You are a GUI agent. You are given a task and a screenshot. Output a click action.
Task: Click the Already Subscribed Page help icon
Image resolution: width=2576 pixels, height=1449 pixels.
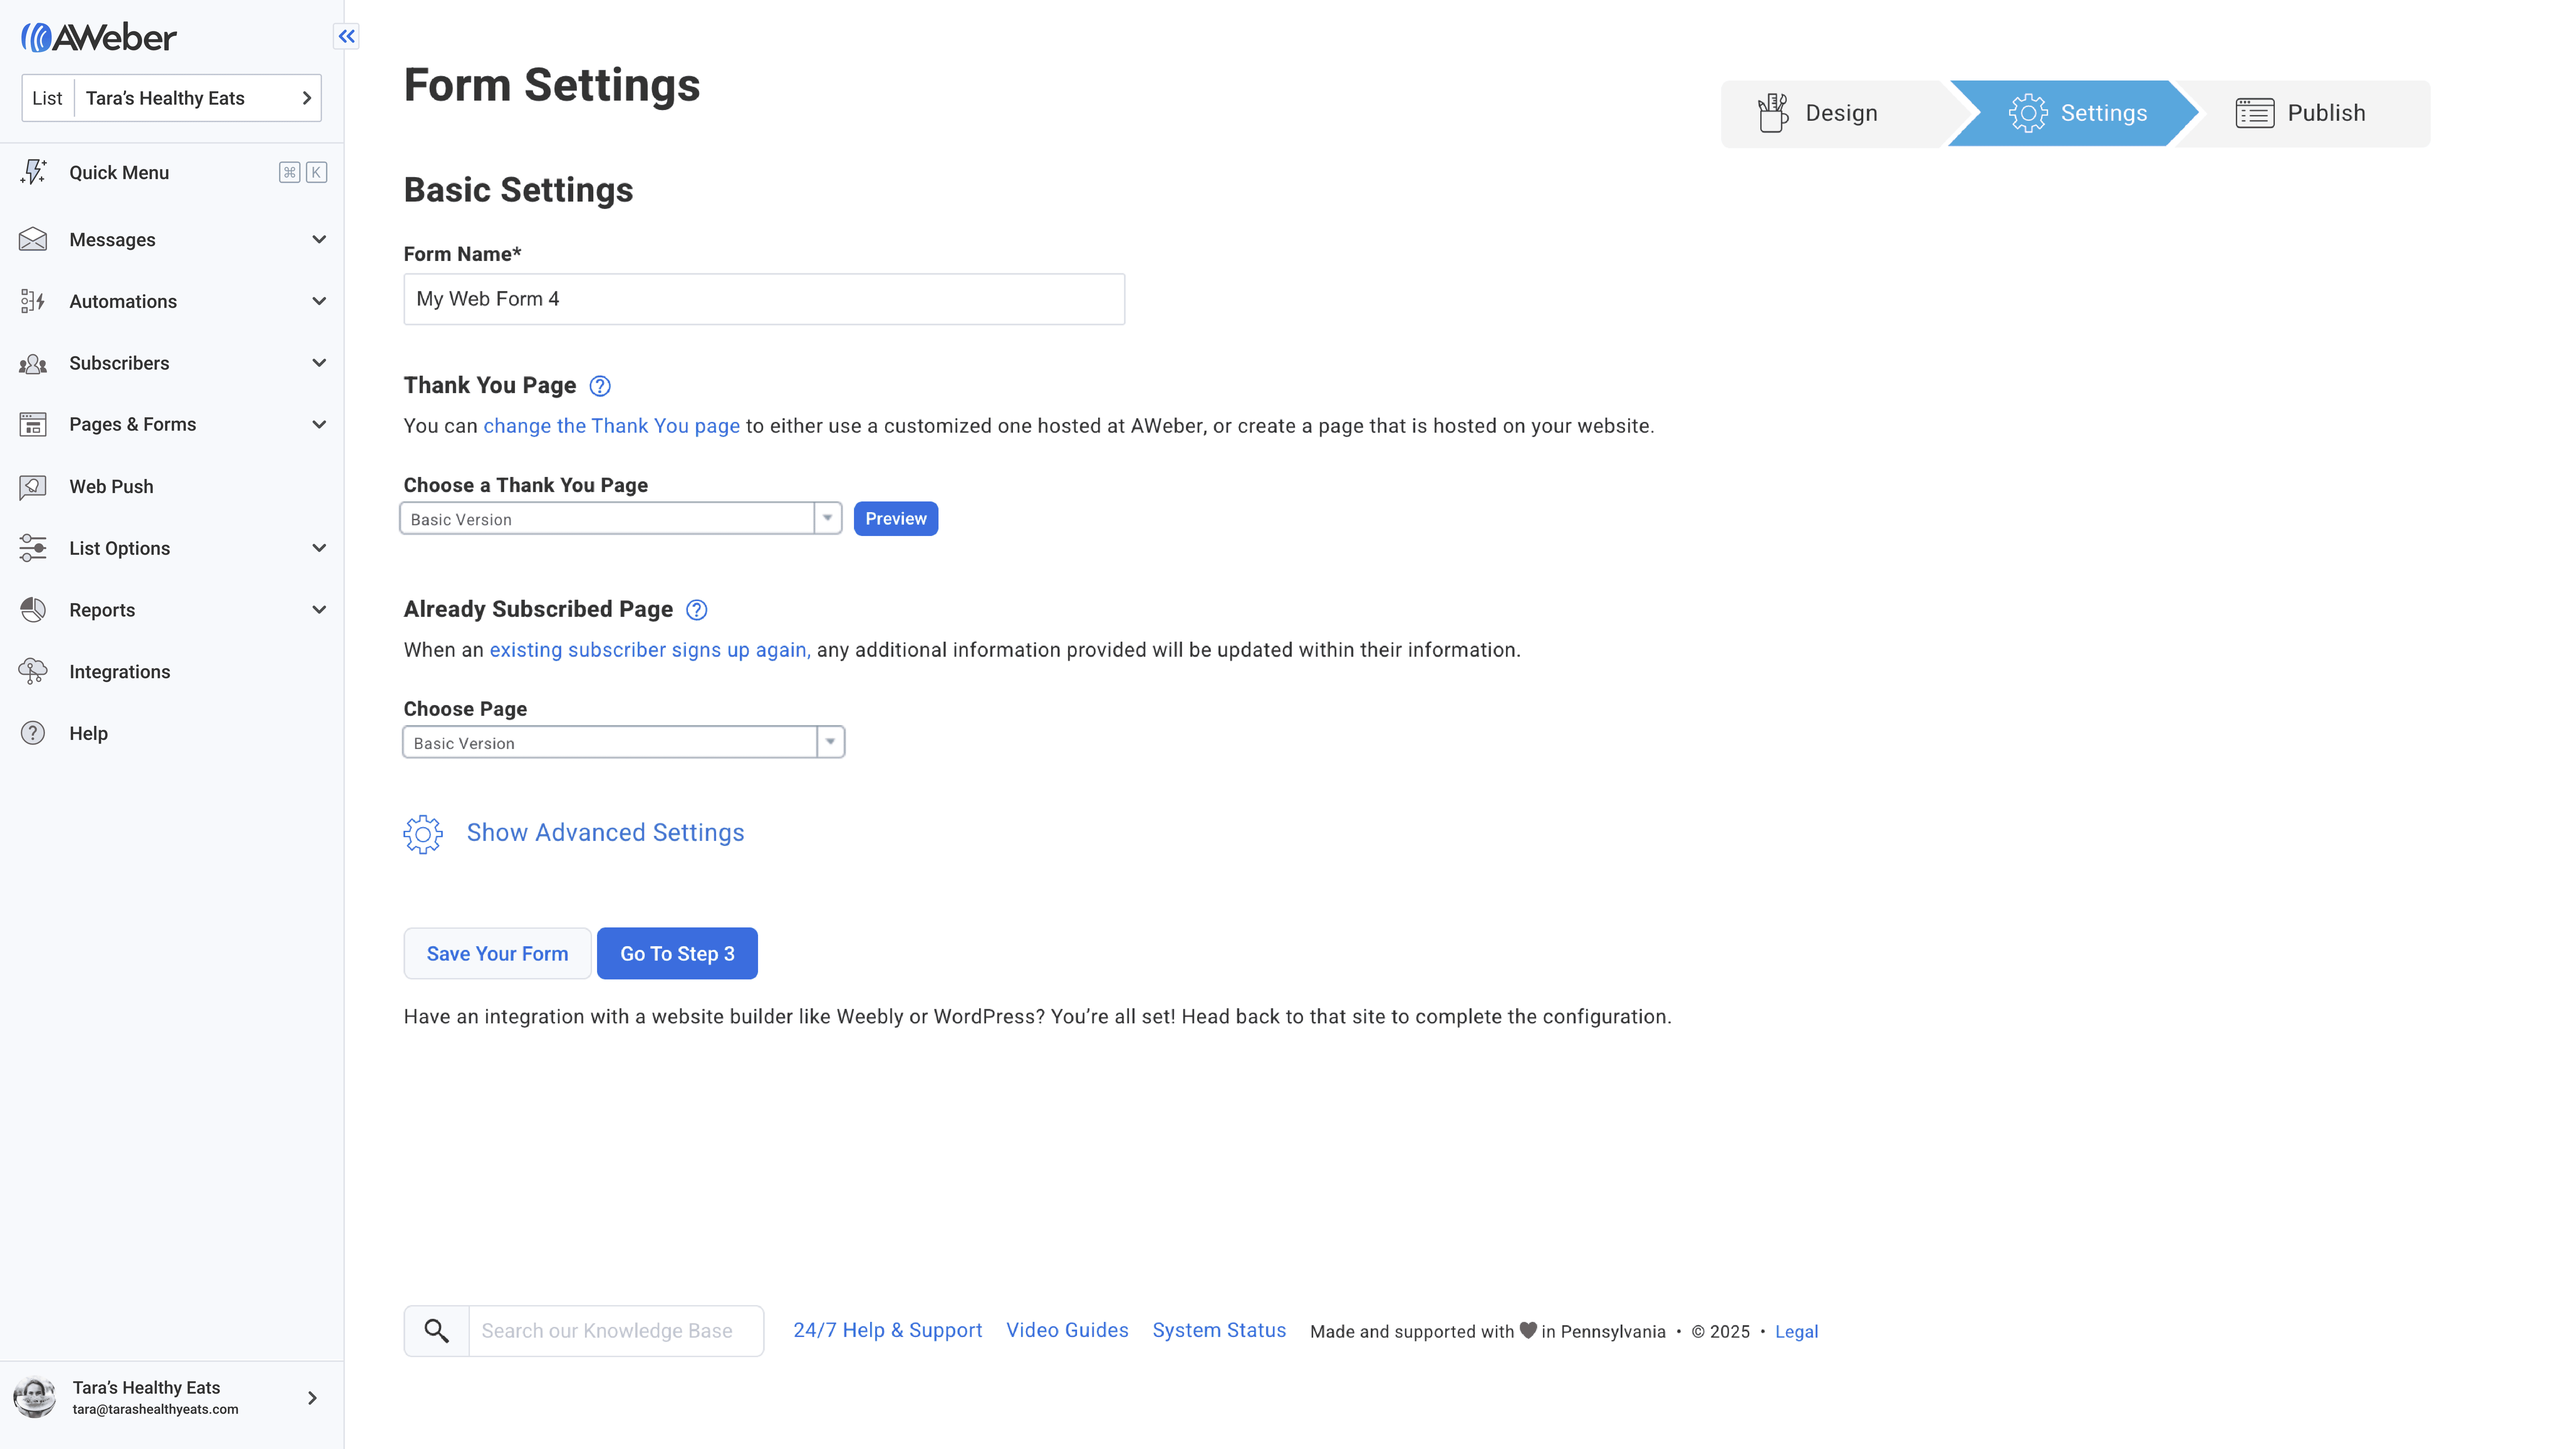tap(697, 610)
